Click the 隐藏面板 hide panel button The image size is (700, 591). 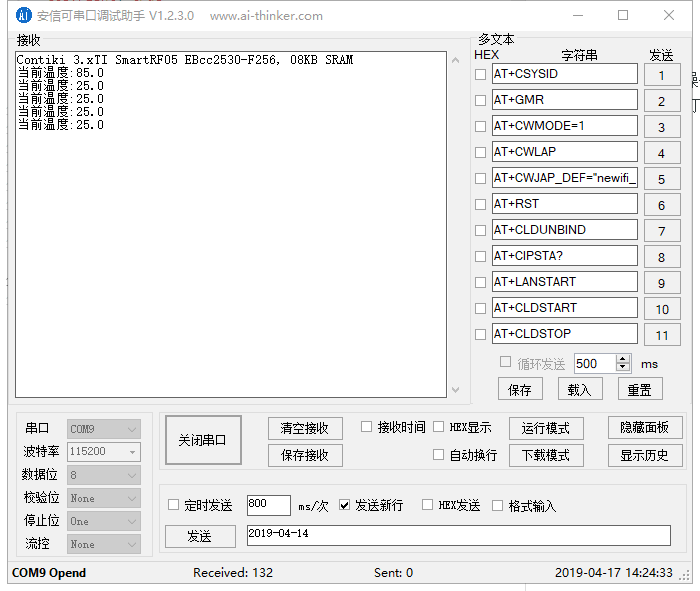pos(645,428)
